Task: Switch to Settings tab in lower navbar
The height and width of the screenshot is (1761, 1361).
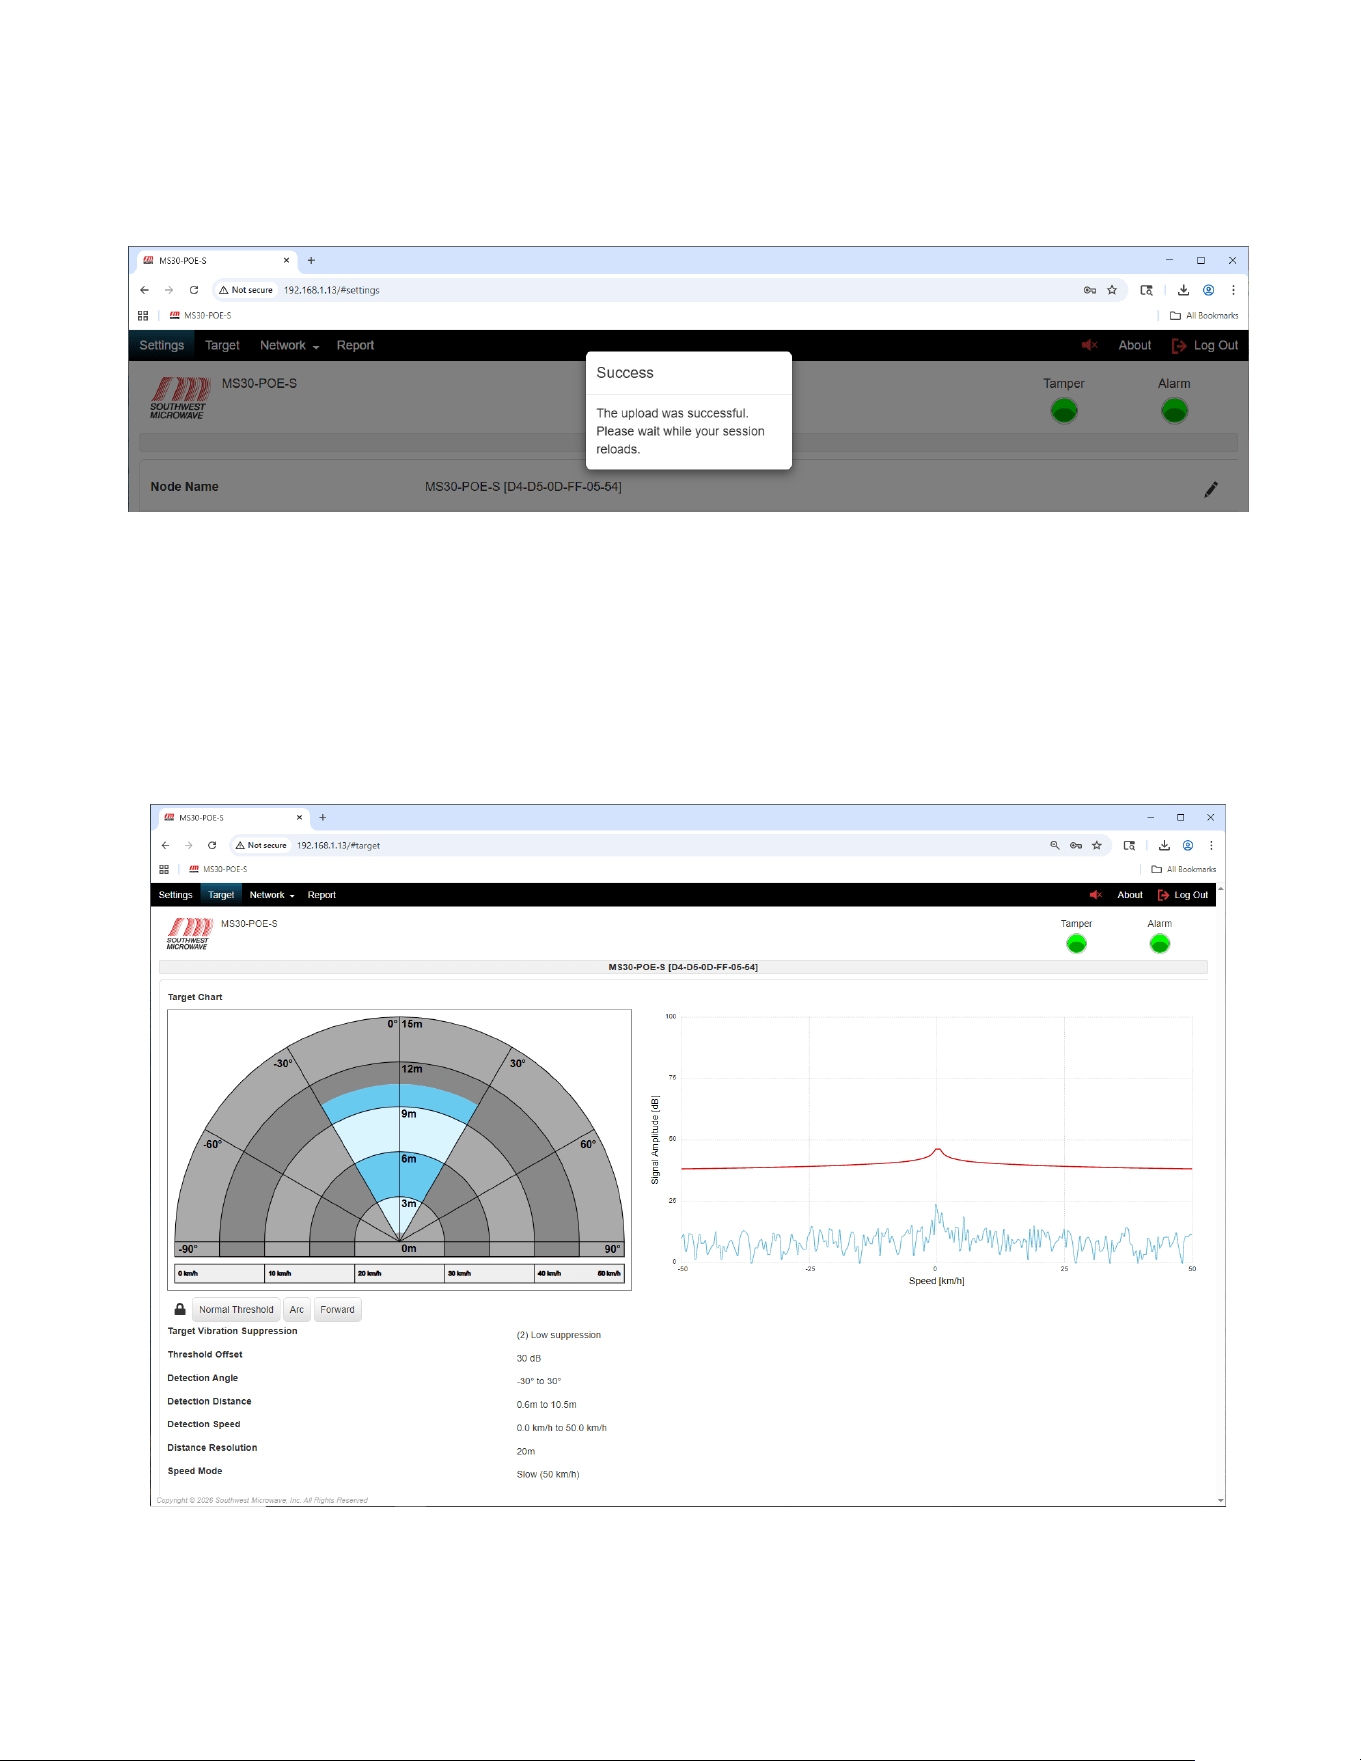Action: coord(176,895)
